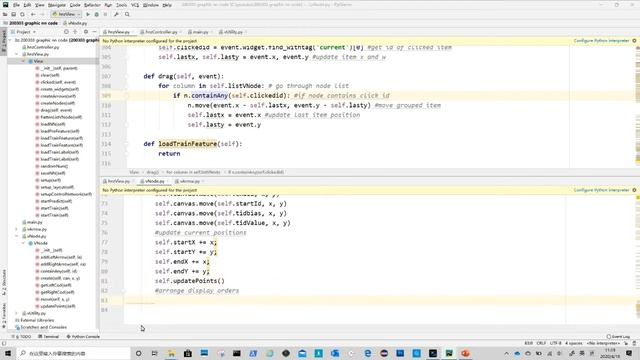Select move(self, x, y) under VNode

tap(54, 299)
